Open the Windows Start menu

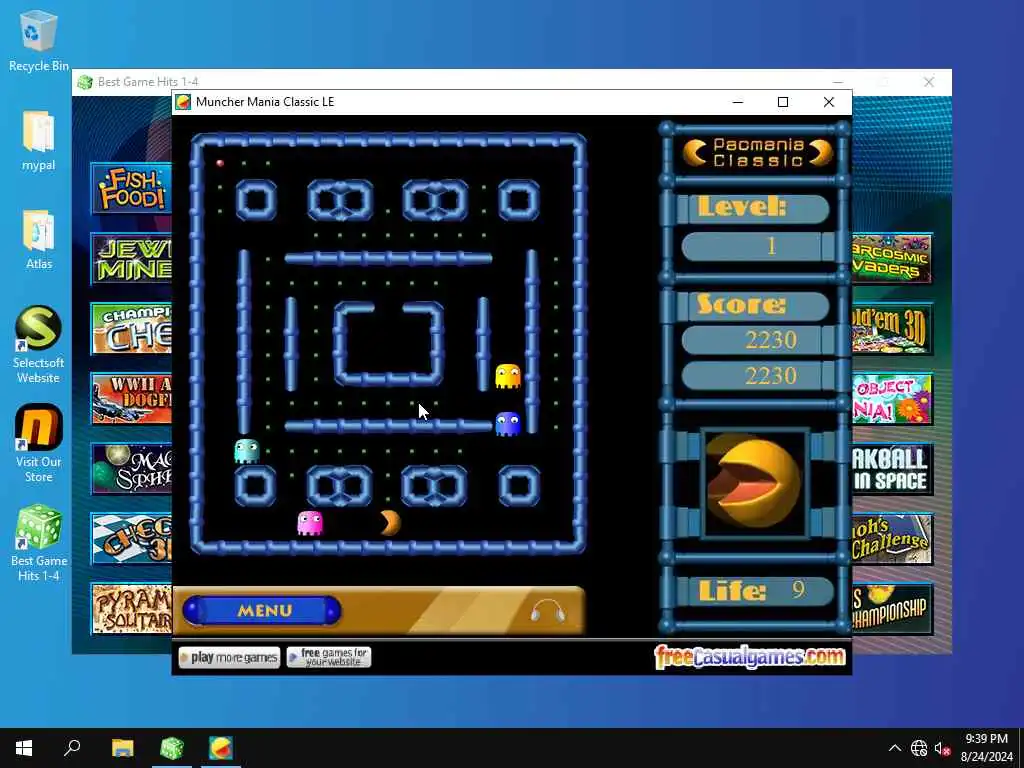pos(24,748)
